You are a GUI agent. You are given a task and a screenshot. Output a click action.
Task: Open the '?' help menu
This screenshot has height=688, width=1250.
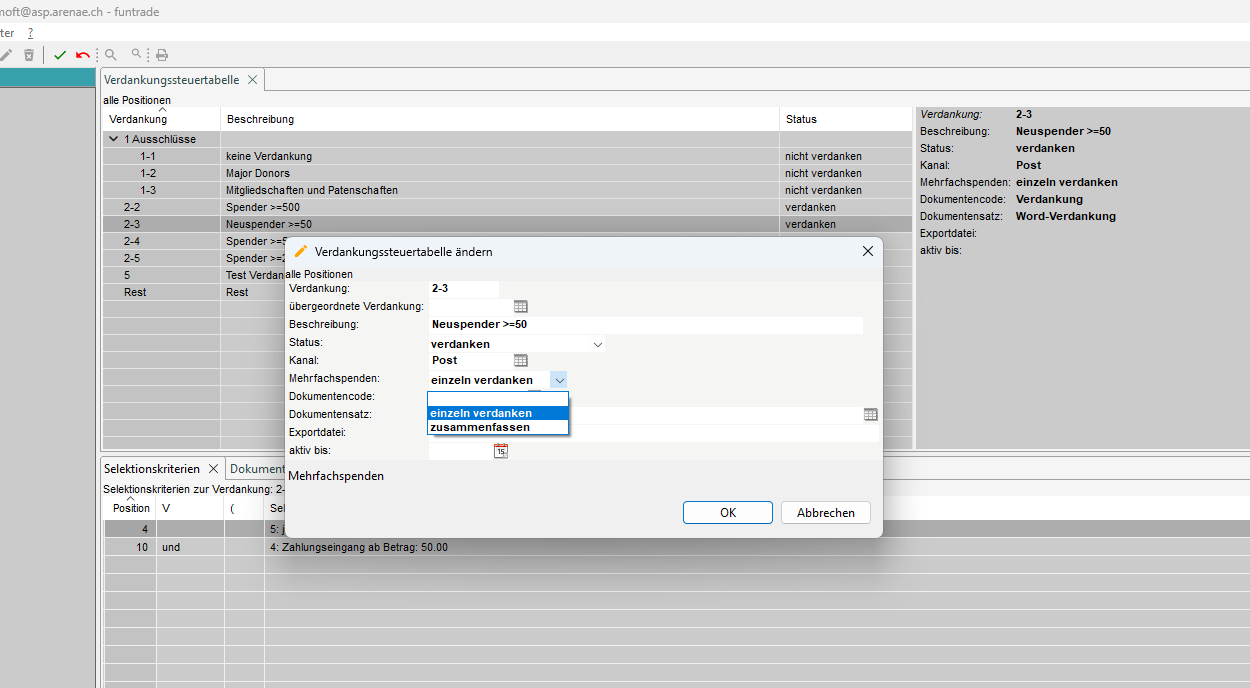click(30, 33)
